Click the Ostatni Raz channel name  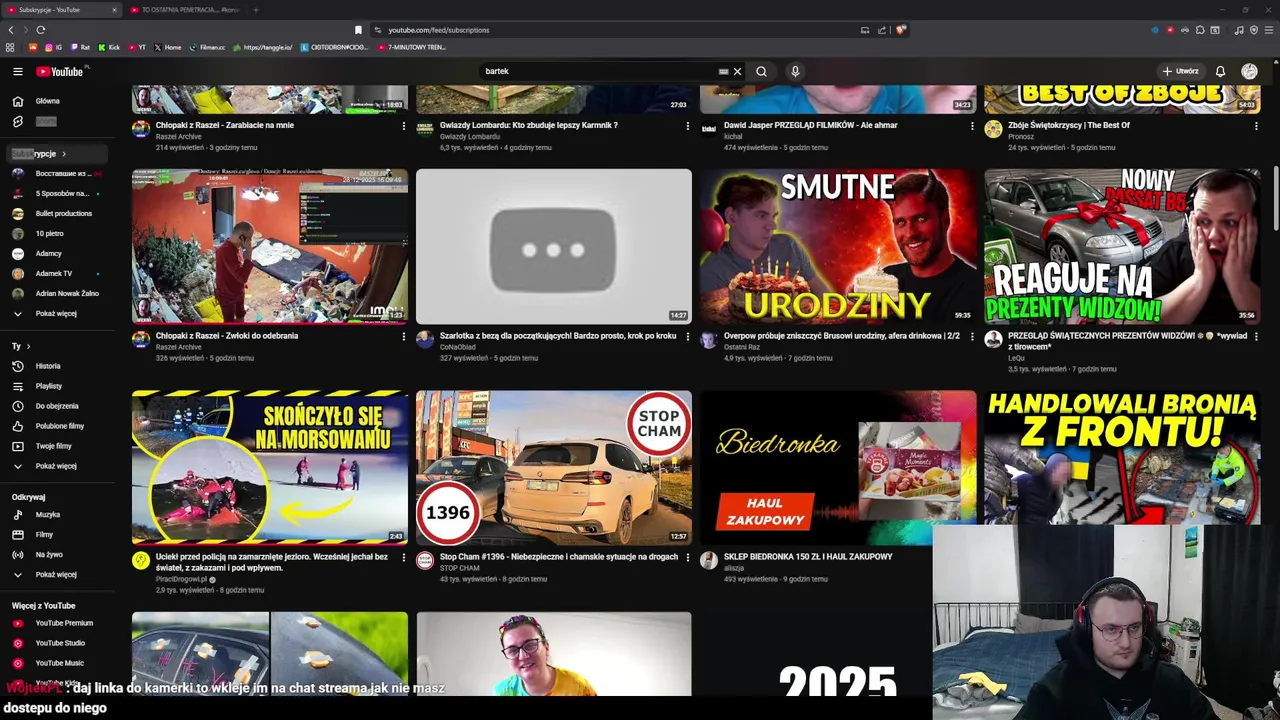pos(742,347)
